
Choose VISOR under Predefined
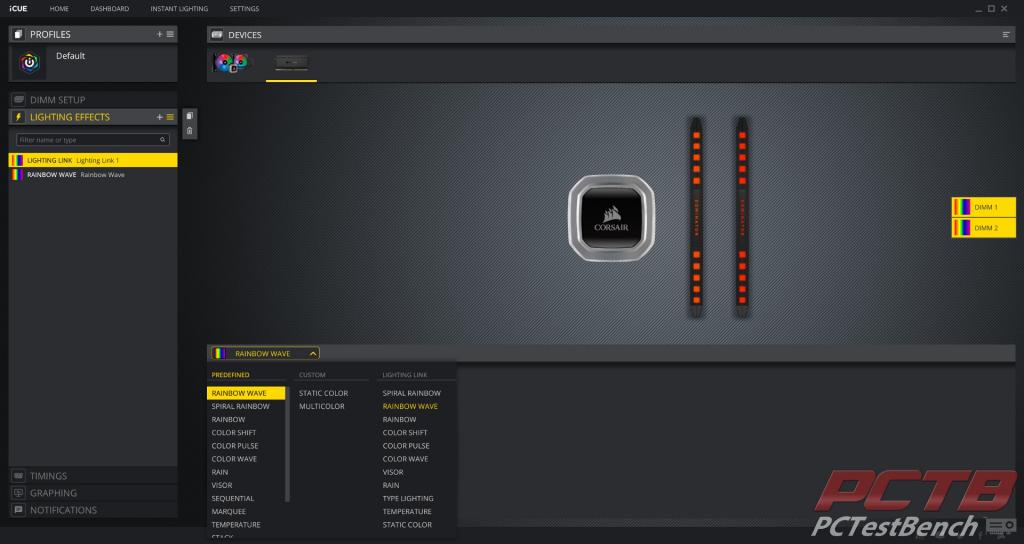[x=222, y=485]
